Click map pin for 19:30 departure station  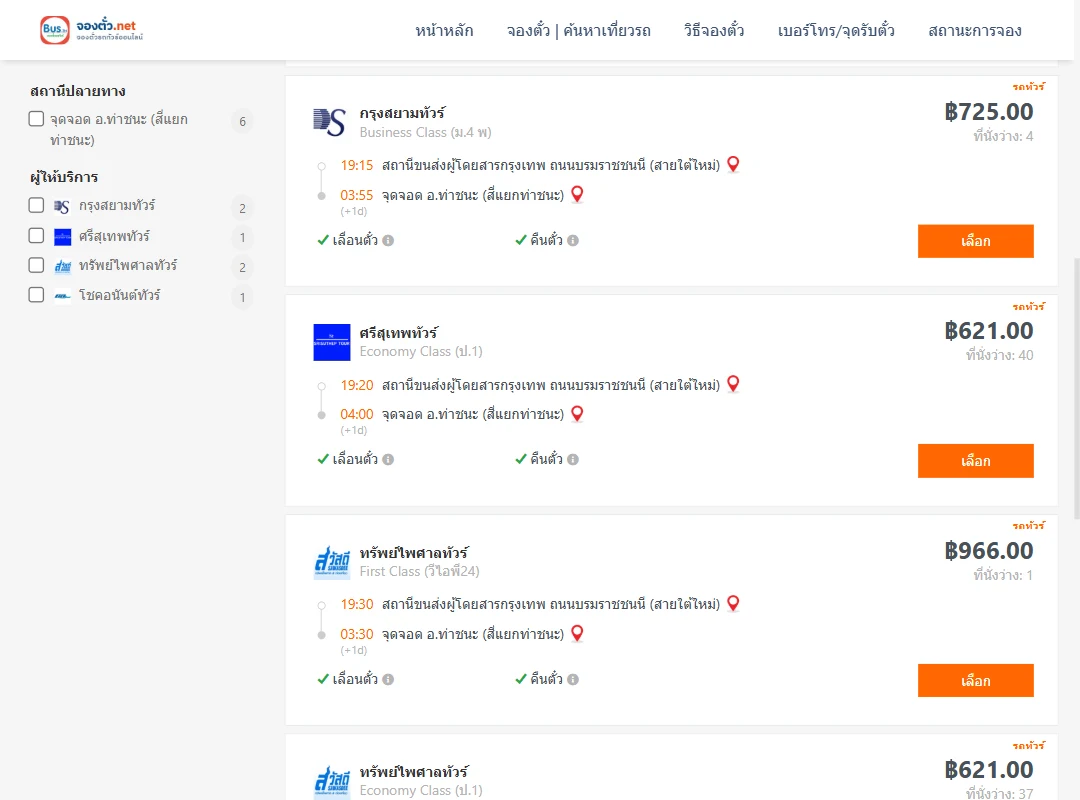point(734,603)
